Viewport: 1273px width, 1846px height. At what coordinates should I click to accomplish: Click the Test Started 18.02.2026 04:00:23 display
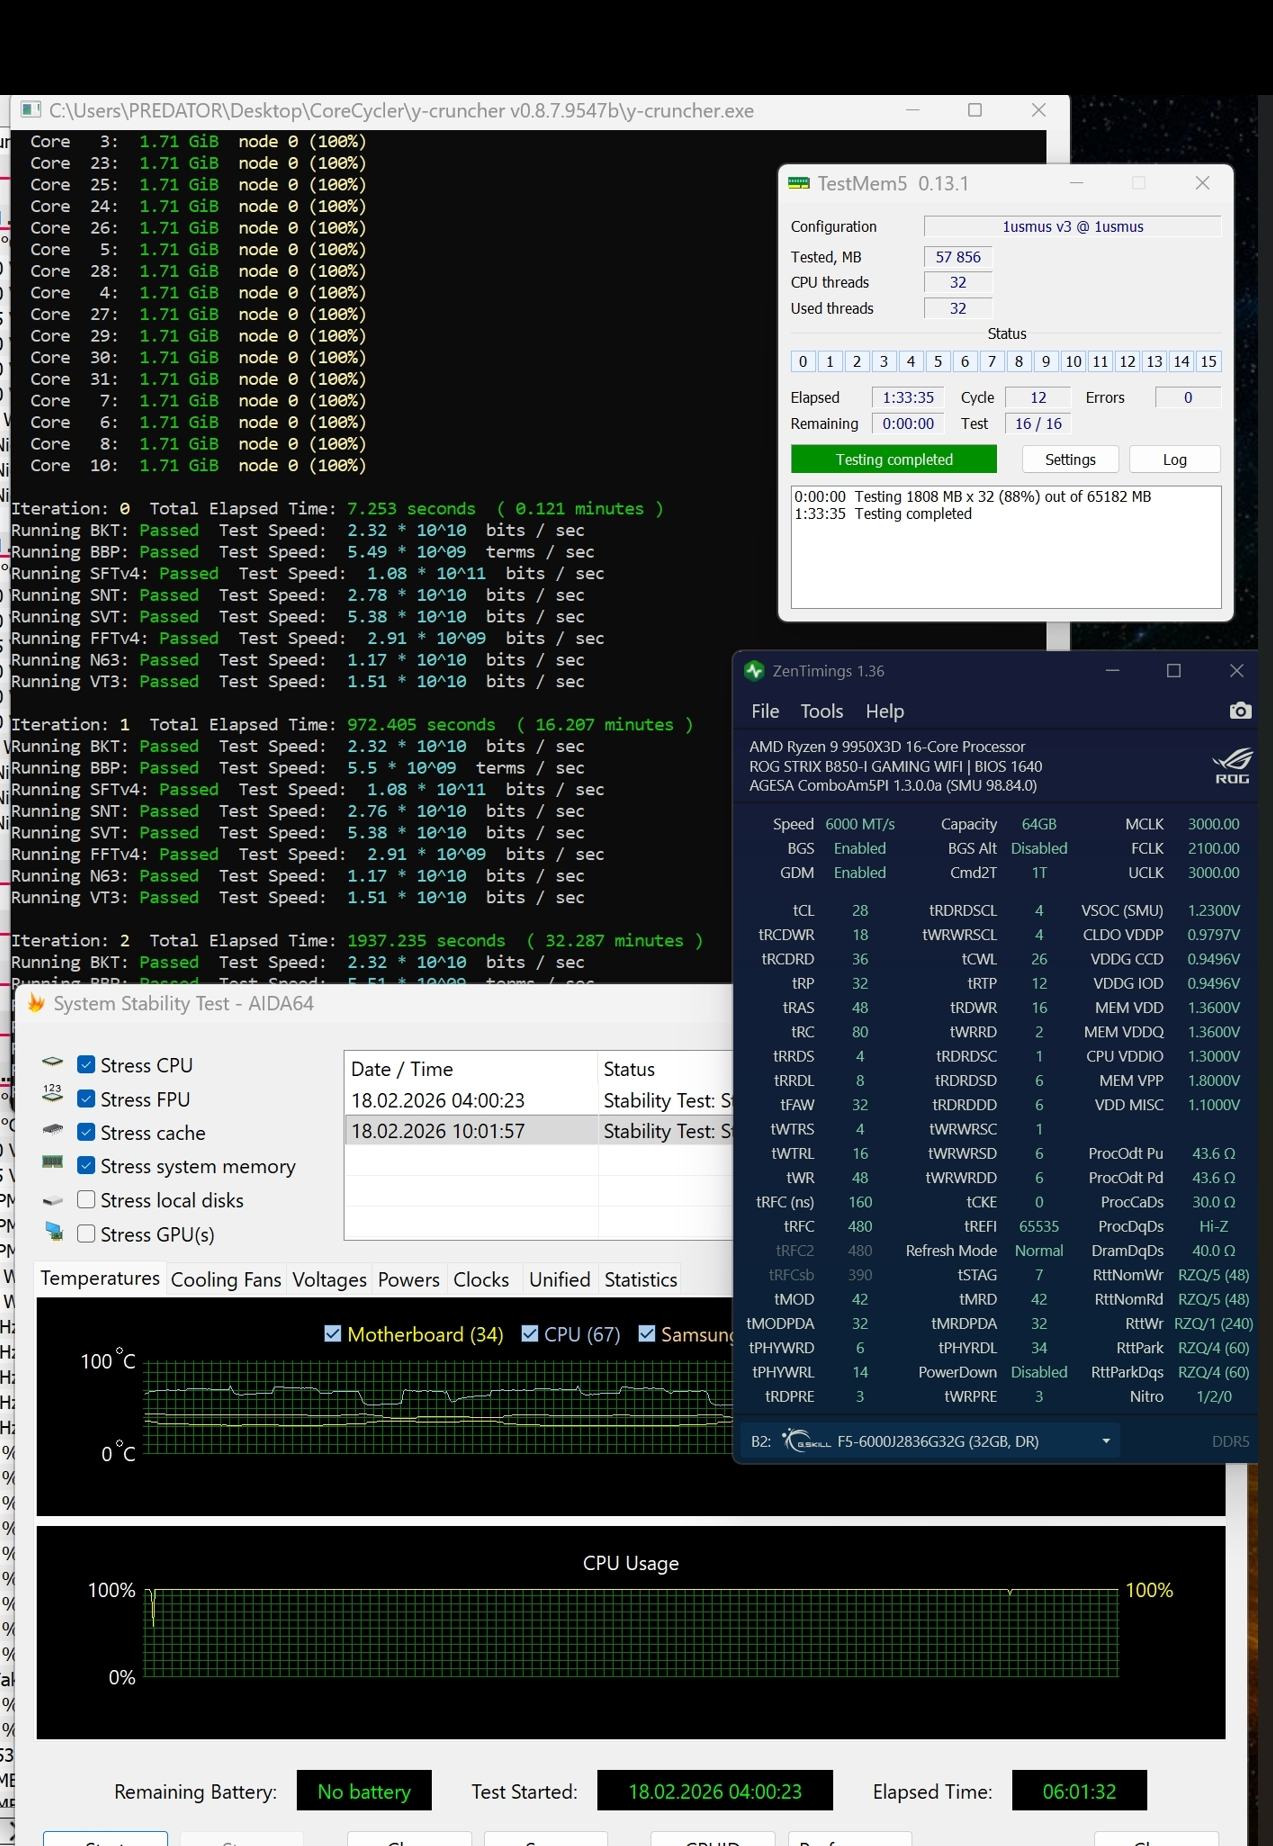point(715,1791)
